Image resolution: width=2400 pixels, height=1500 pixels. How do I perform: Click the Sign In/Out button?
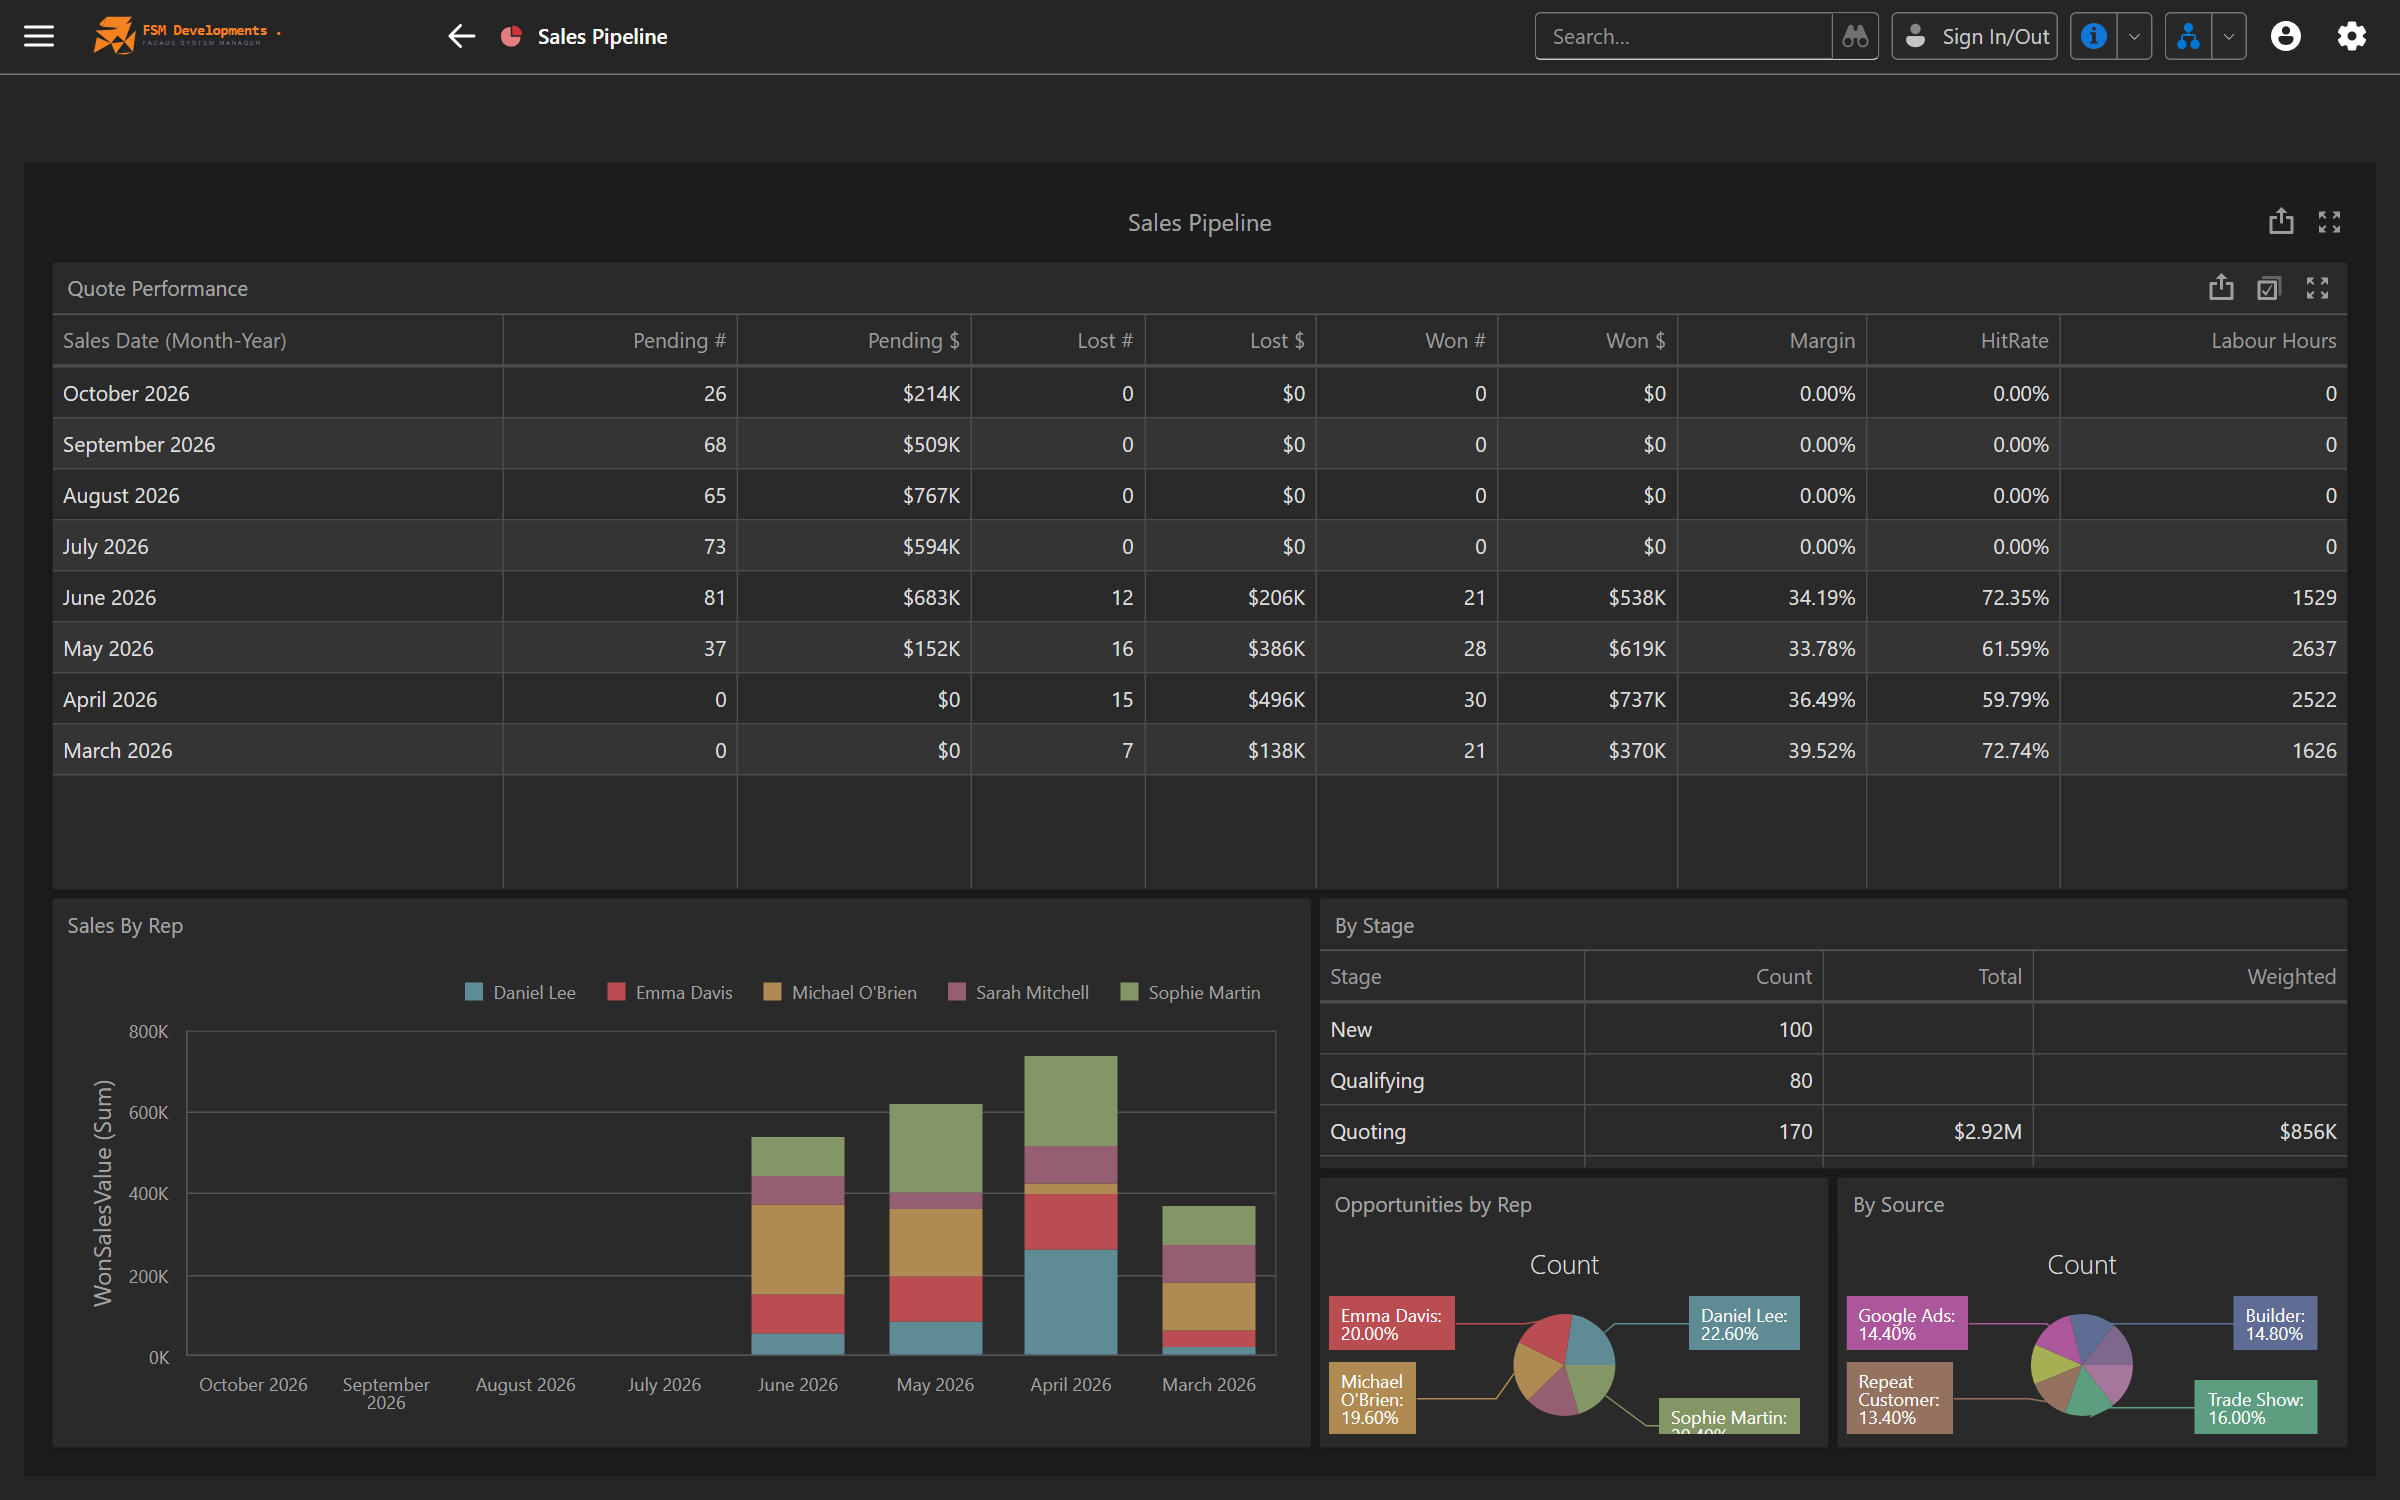point(1975,36)
